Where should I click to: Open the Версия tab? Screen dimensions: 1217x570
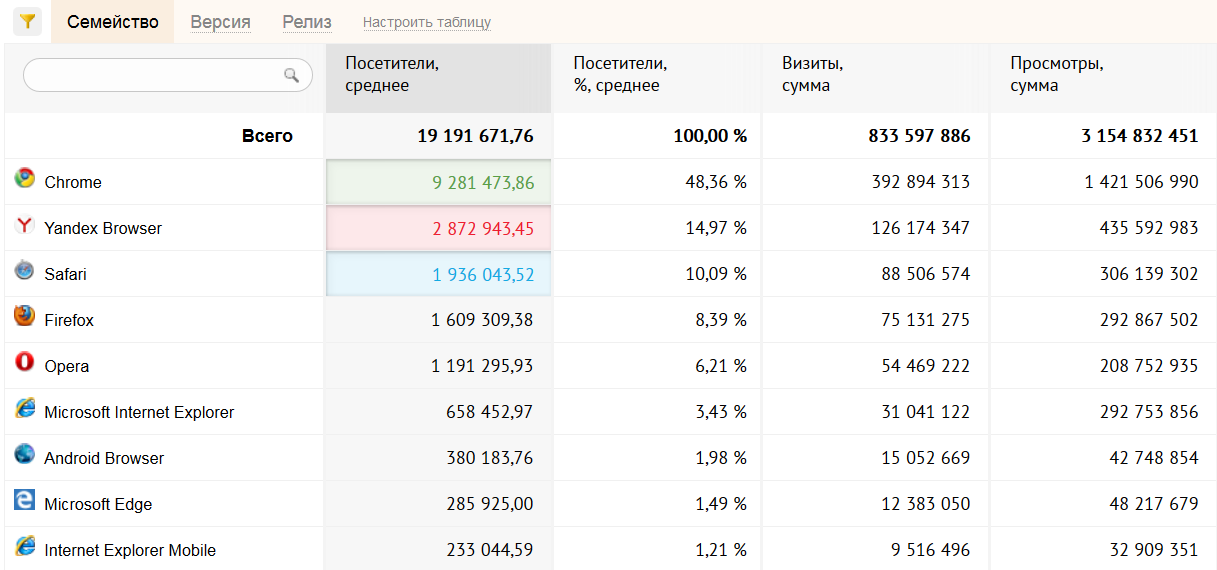pos(220,22)
